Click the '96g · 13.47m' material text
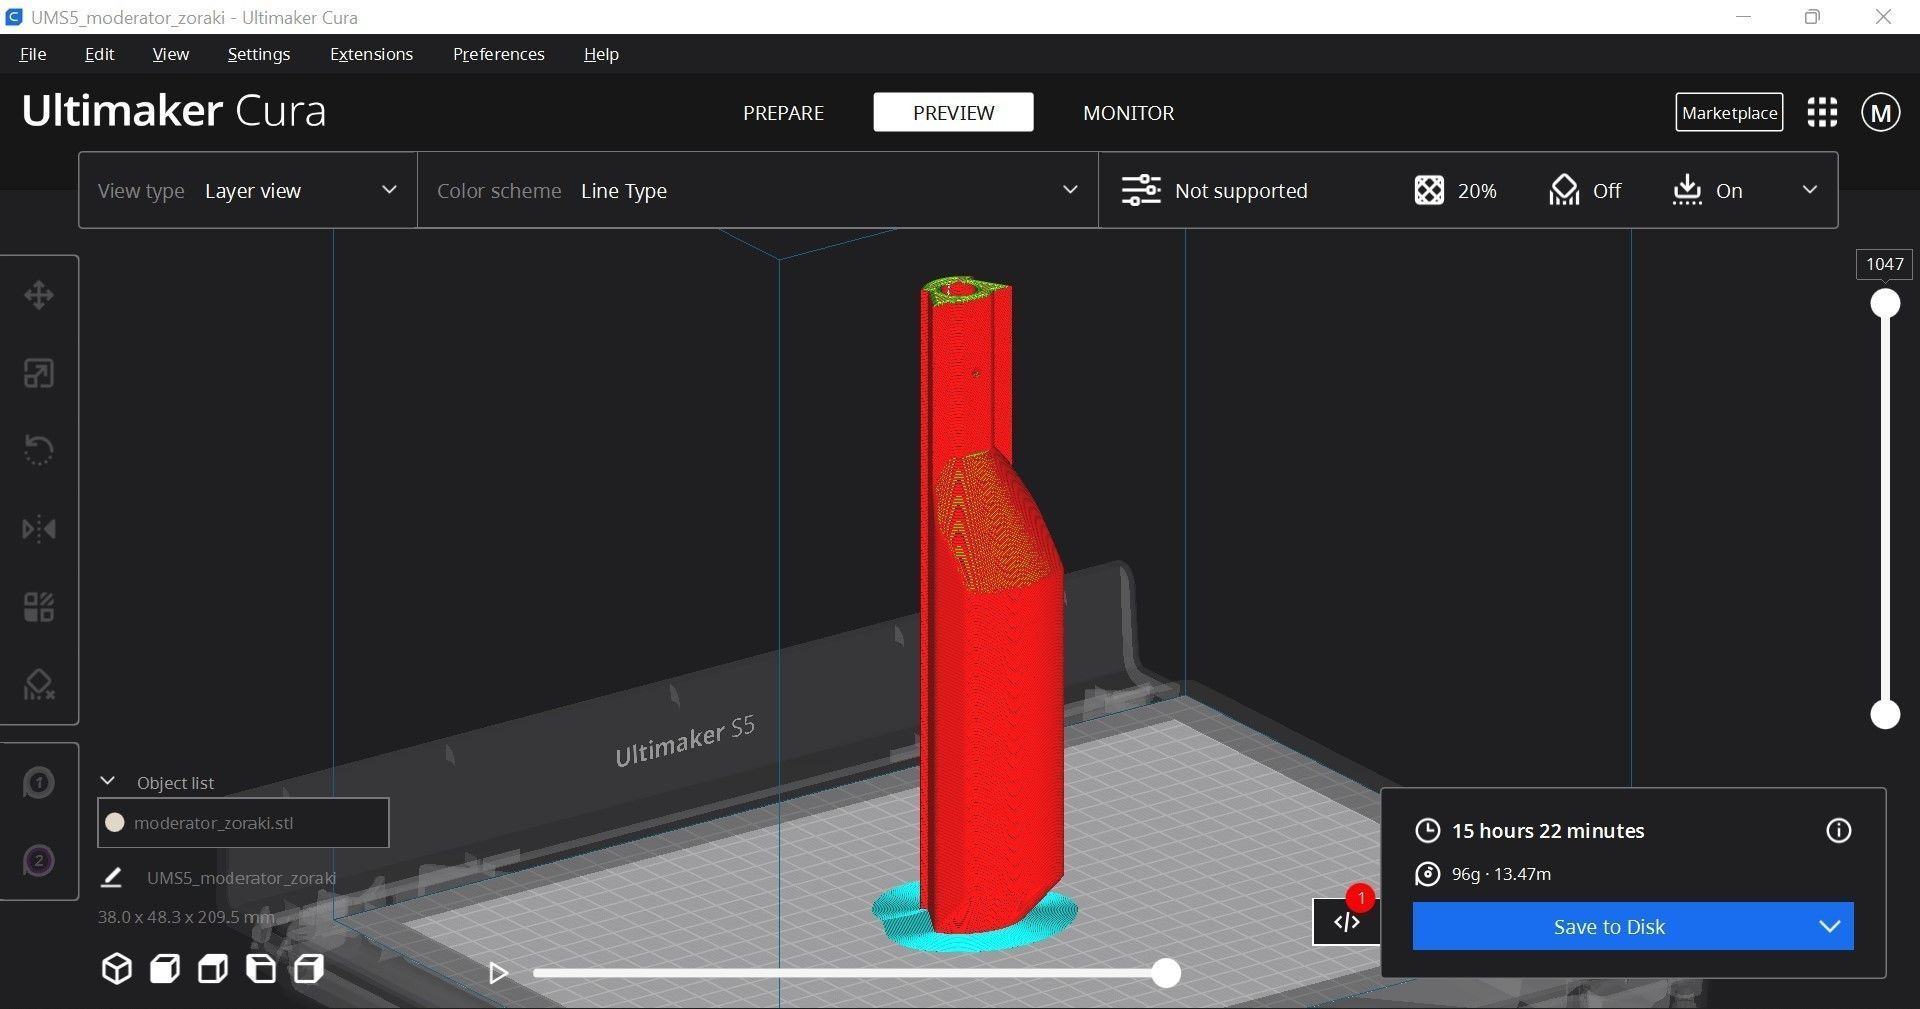Image resolution: width=1920 pixels, height=1009 pixels. point(1501,874)
